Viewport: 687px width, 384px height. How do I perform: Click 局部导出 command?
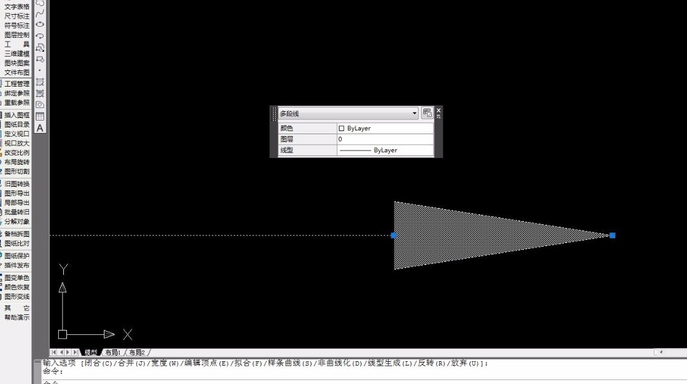click(x=16, y=203)
